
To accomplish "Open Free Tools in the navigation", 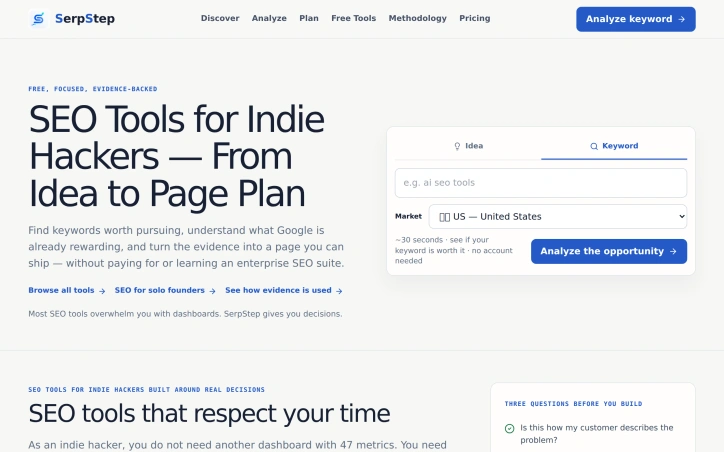I will [x=354, y=18].
